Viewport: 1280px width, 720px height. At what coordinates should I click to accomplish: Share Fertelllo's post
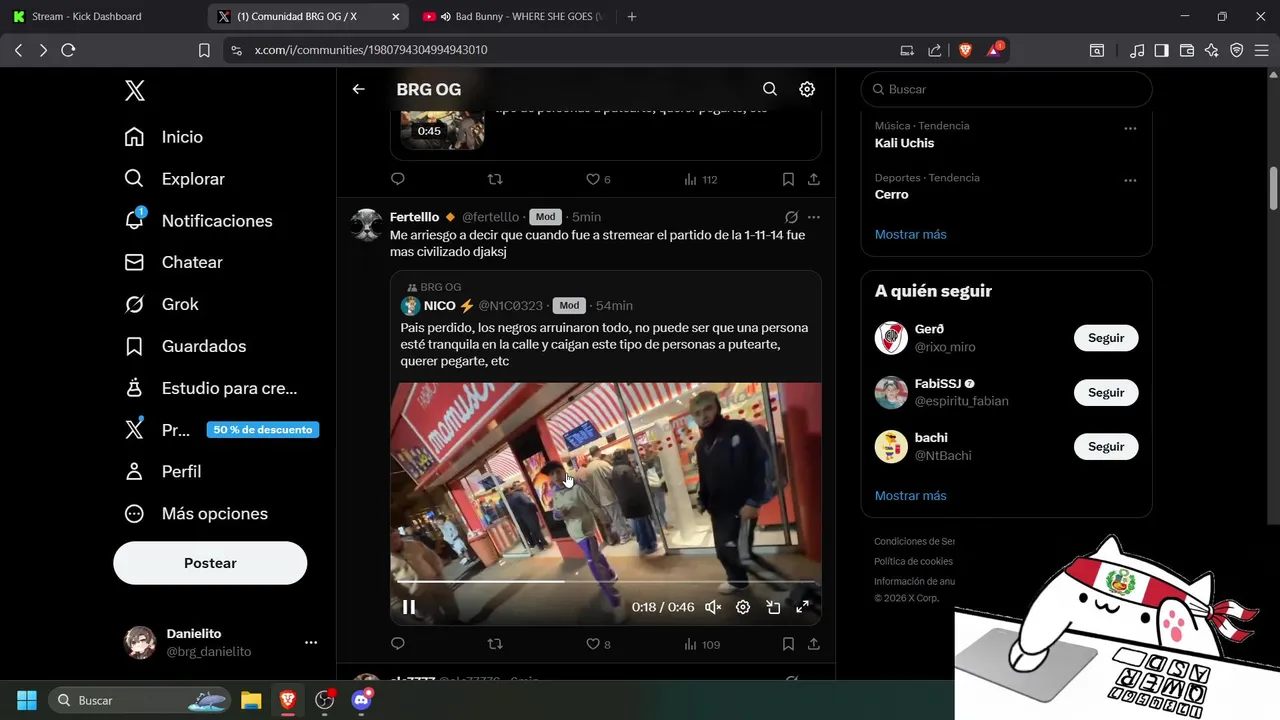pyautogui.click(x=814, y=644)
